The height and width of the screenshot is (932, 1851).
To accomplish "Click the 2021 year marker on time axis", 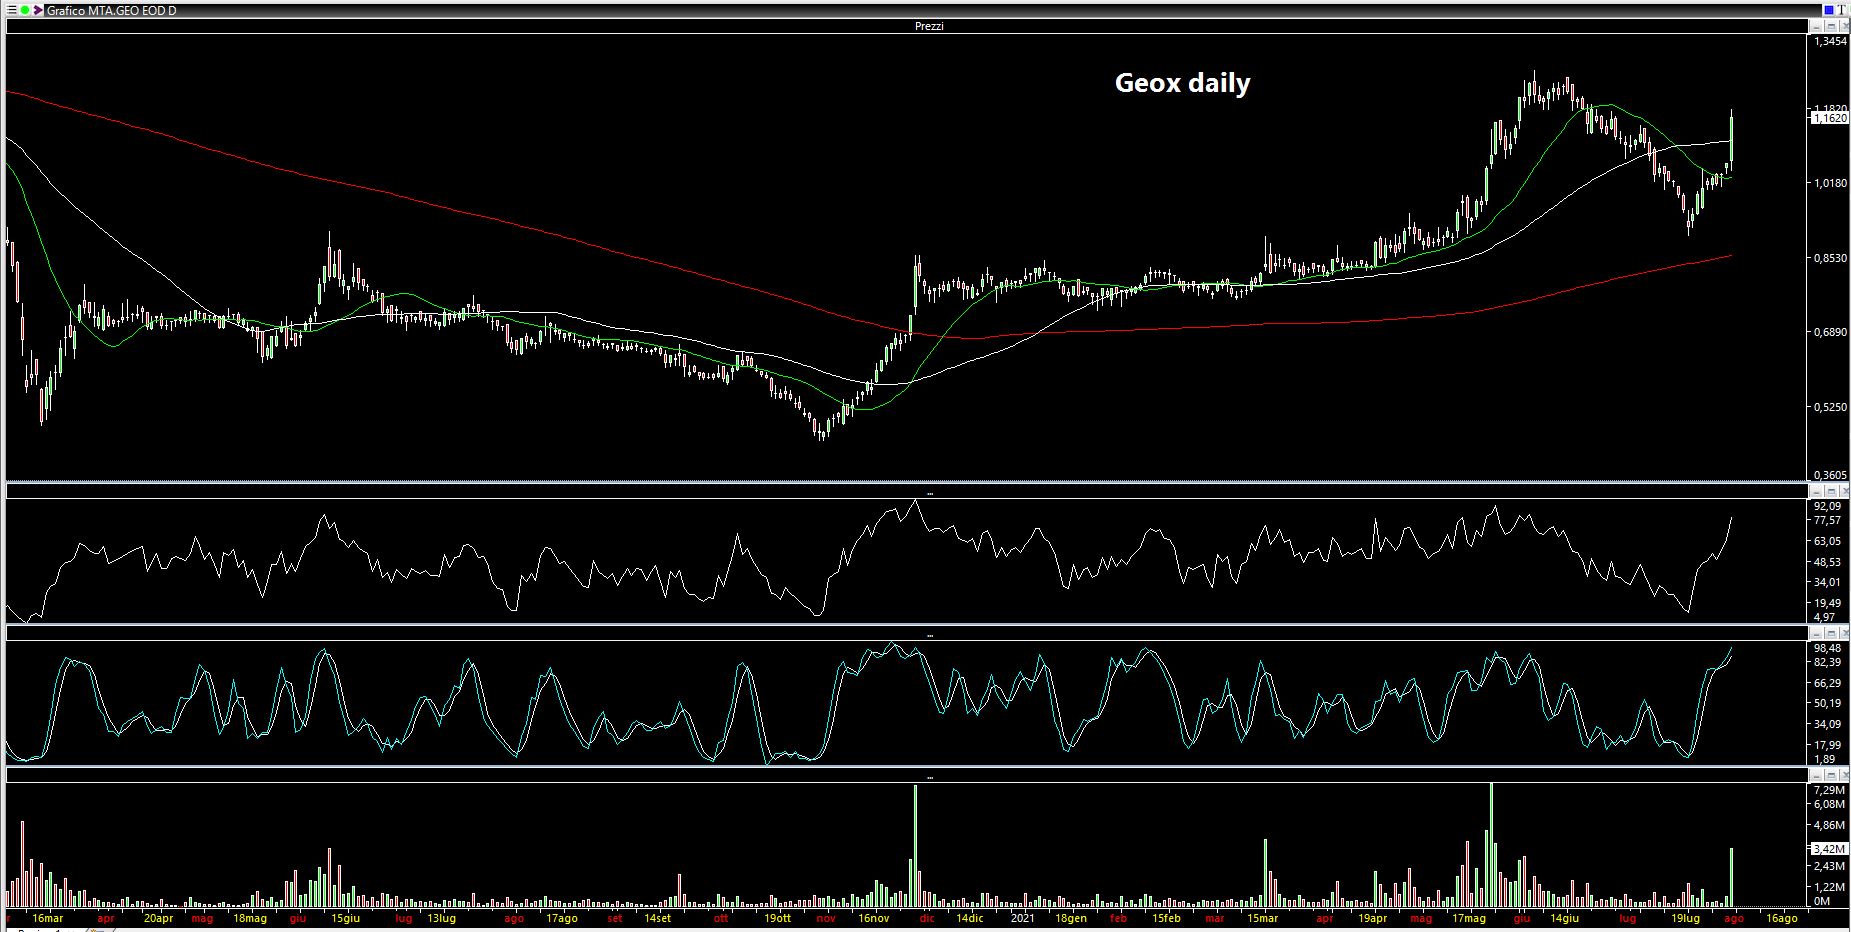I will click(1022, 917).
